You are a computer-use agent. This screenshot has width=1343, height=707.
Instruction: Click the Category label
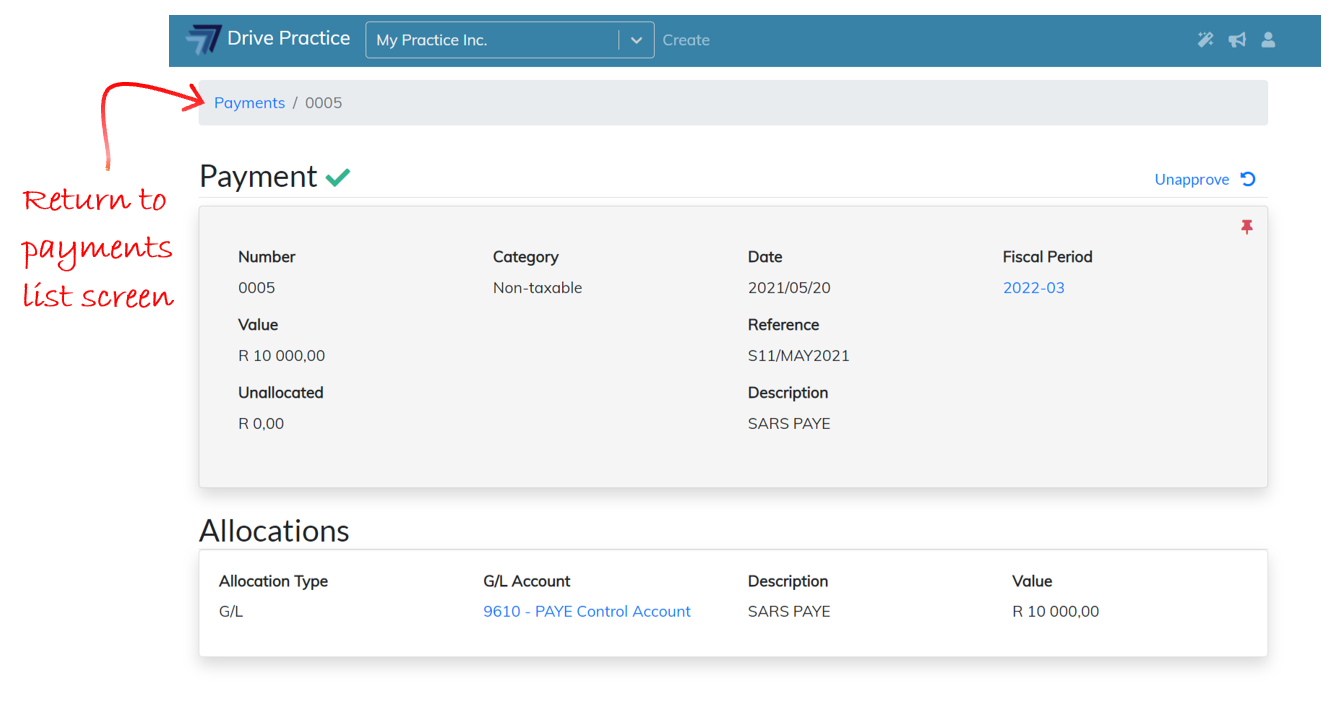(525, 257)
